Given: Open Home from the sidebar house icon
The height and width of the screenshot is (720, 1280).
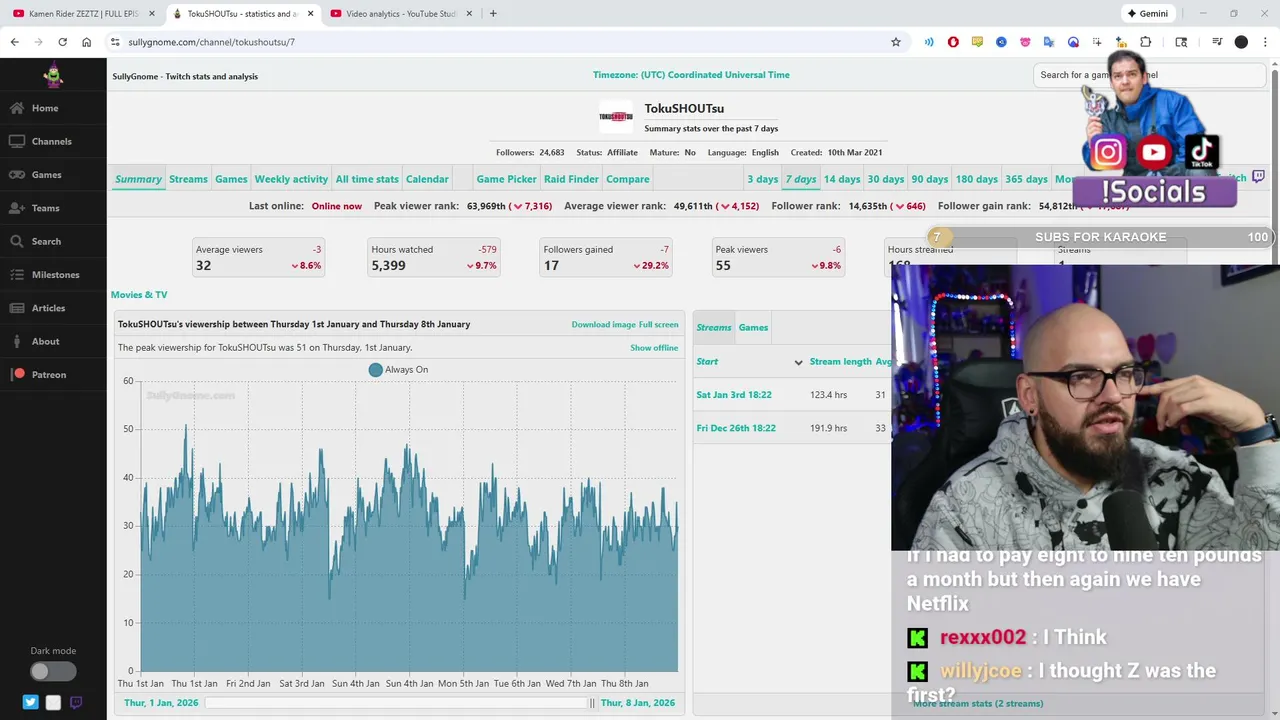Looking at the screenshot, I should tap(17, 108).
